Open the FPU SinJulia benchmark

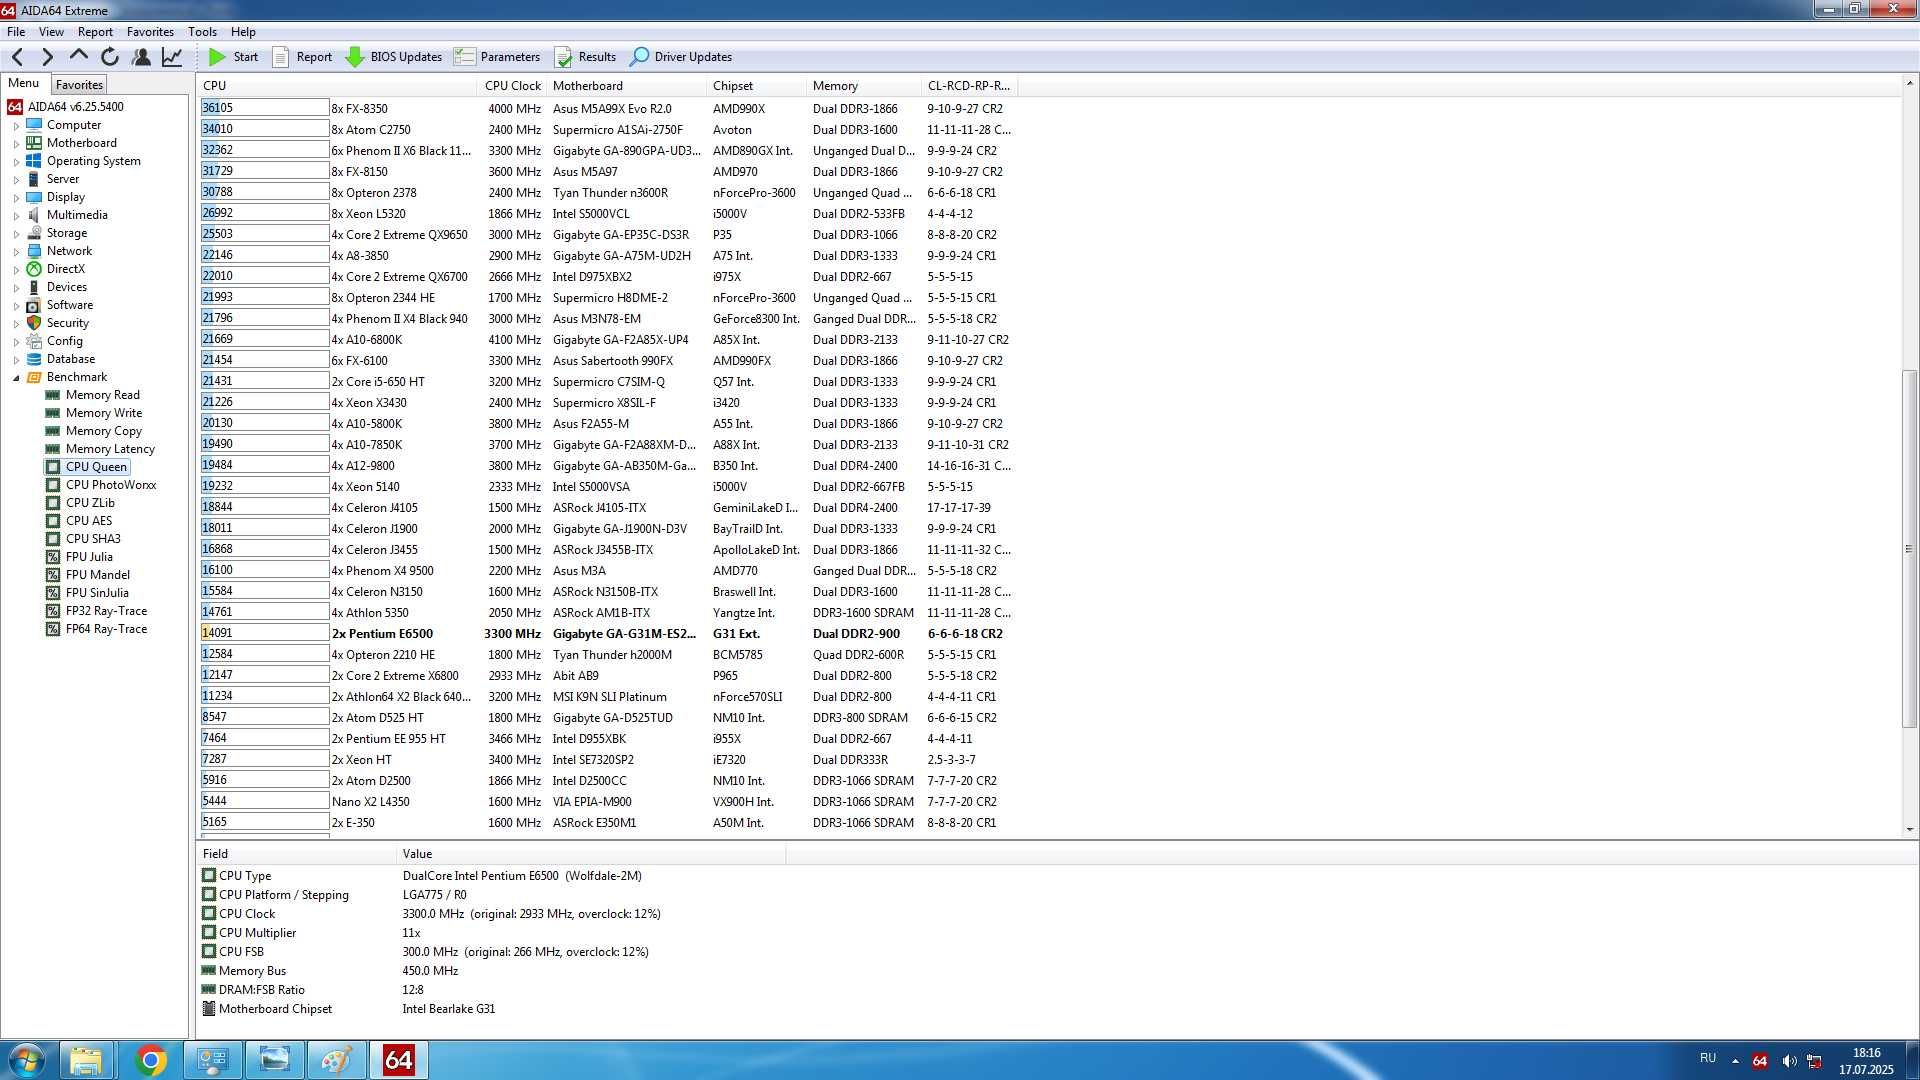(x=97, y=593)
